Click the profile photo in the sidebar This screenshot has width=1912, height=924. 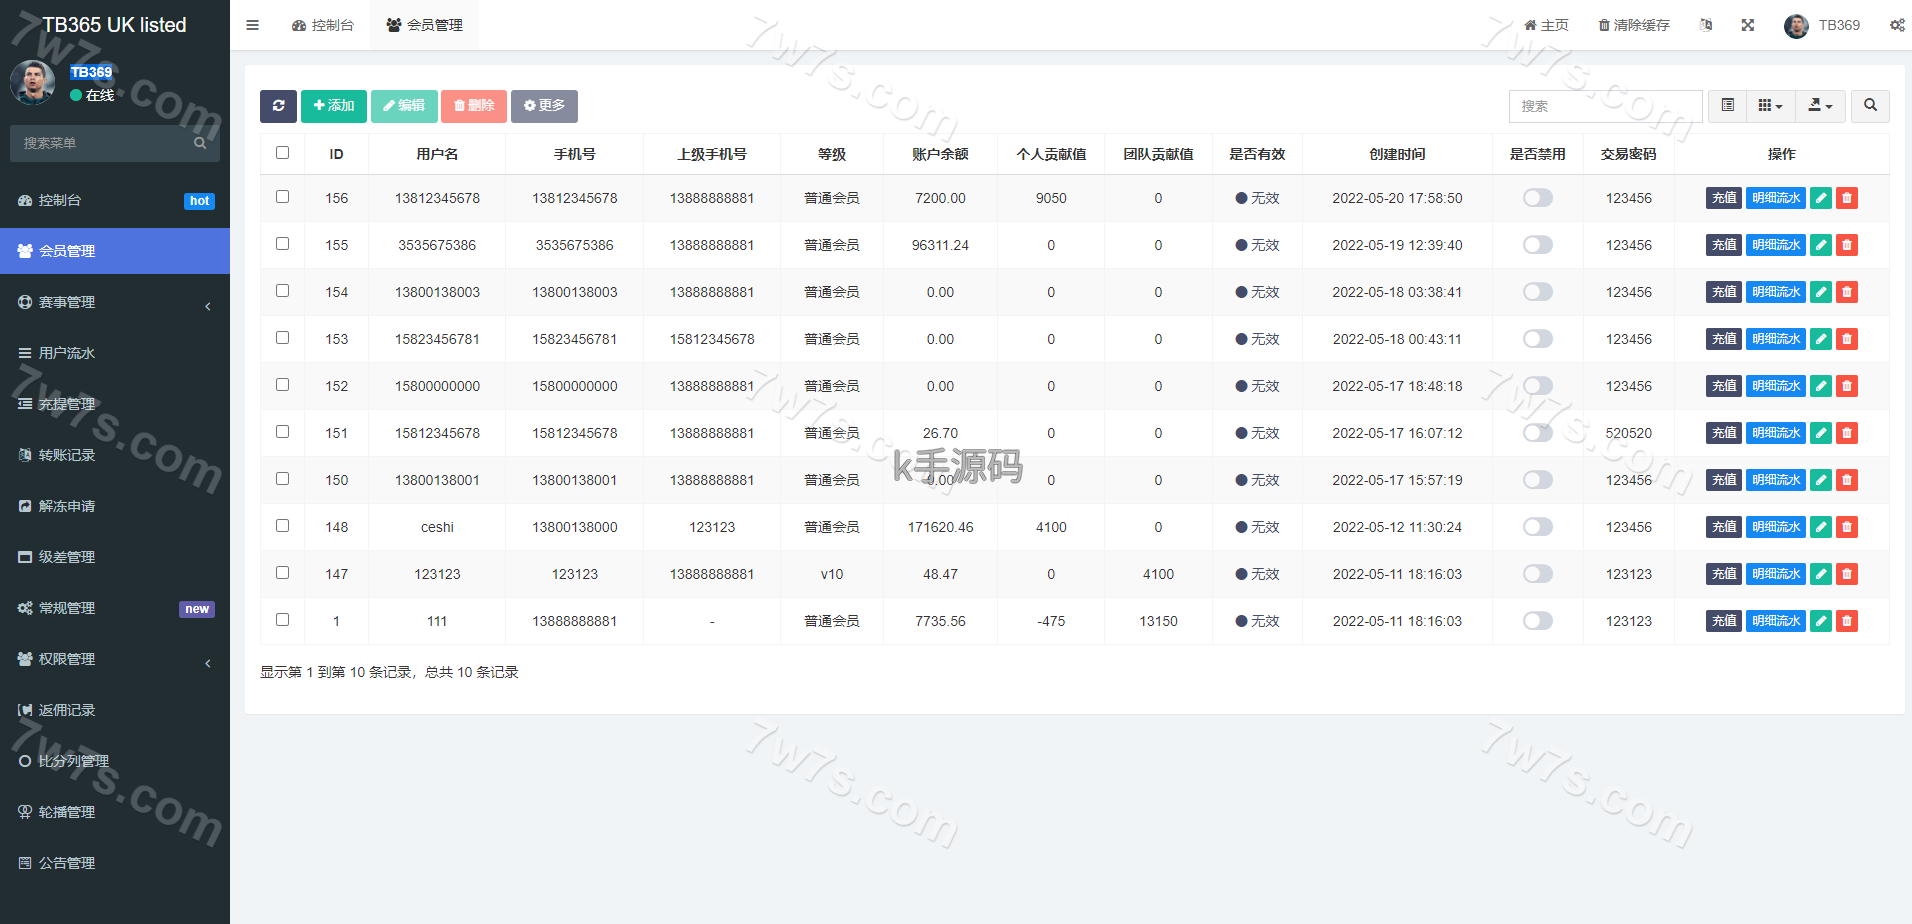click(33, 82)
